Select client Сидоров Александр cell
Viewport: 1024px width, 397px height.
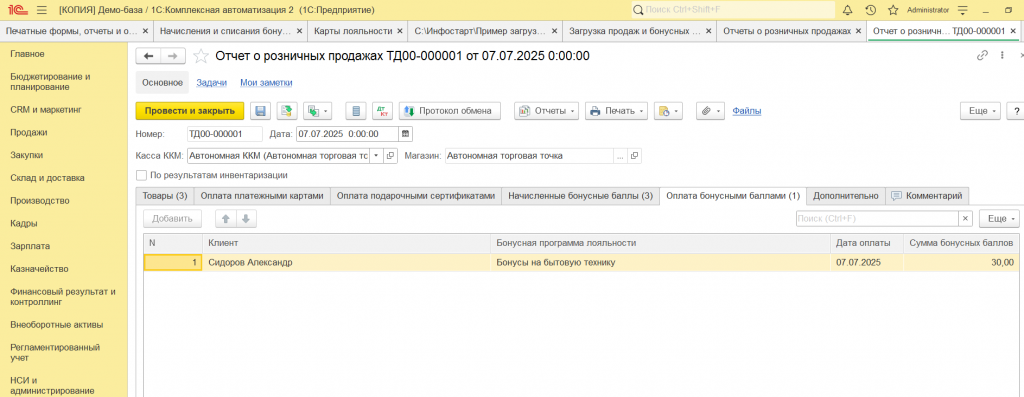click(x=346, y=262)
